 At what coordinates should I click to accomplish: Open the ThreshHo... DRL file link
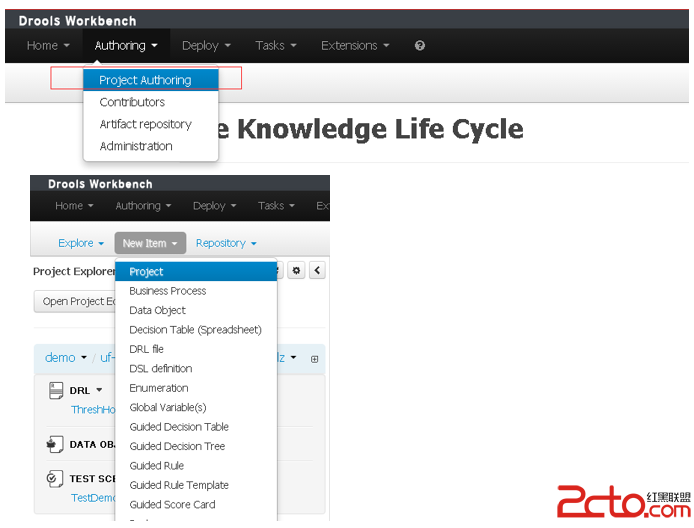tap(93, 409)
